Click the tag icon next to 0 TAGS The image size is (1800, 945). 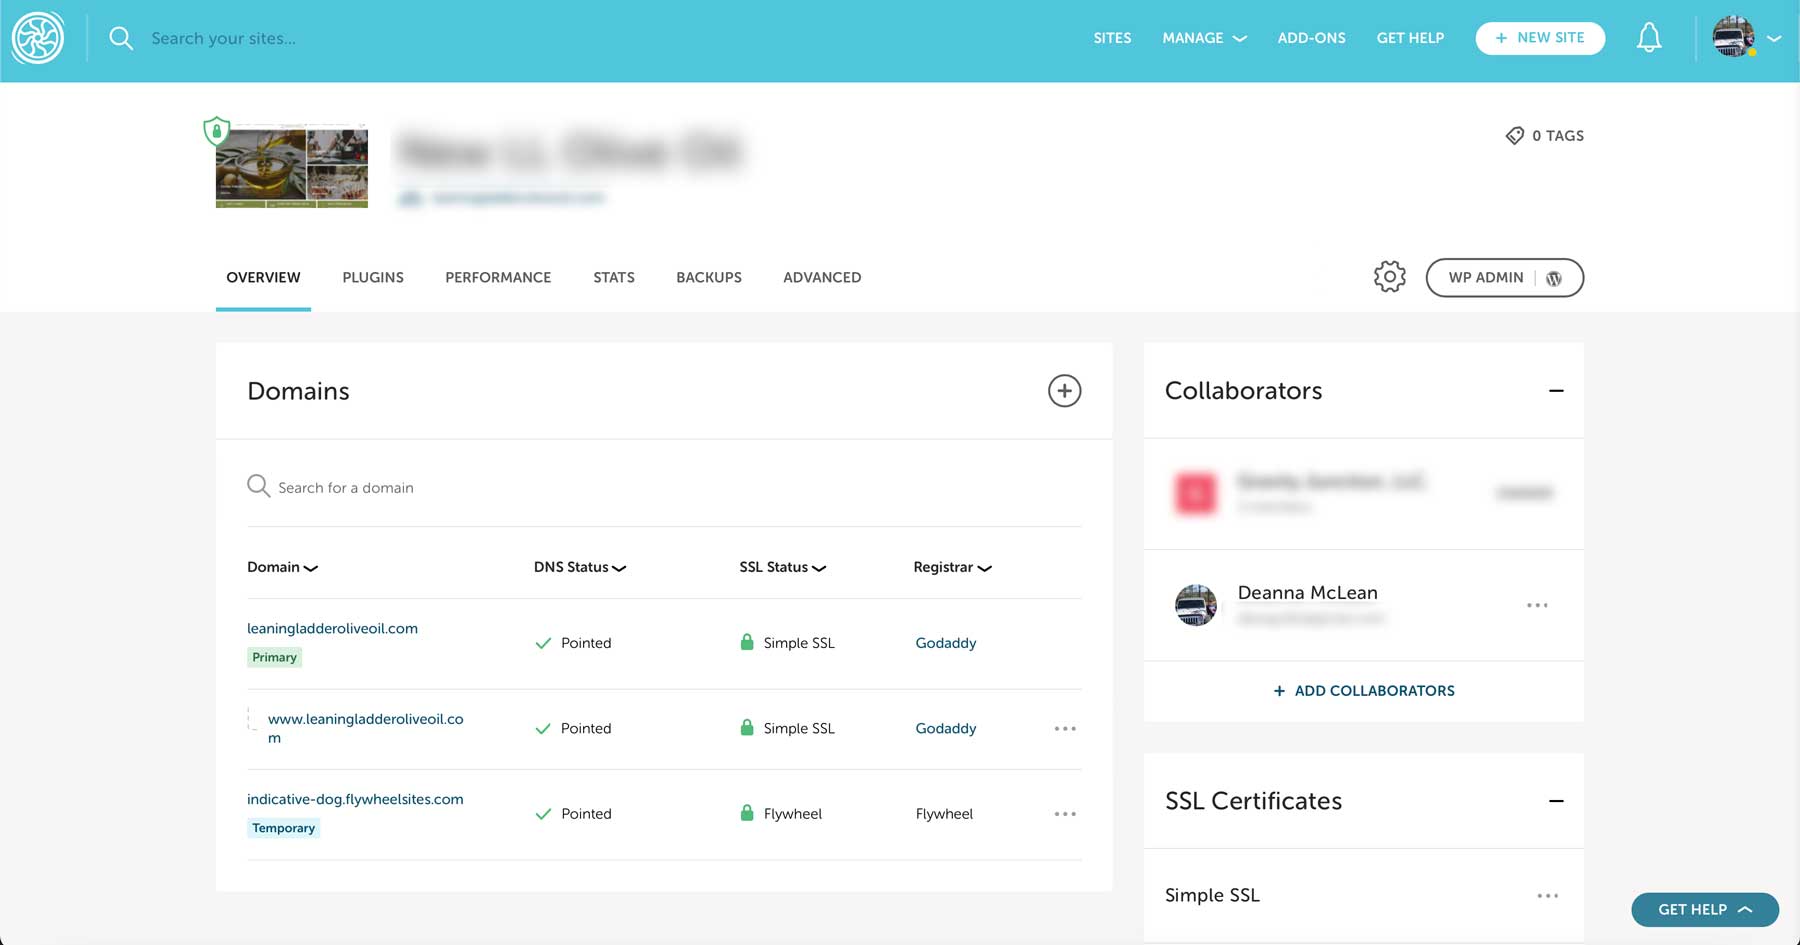click(x=1513, y=135)
